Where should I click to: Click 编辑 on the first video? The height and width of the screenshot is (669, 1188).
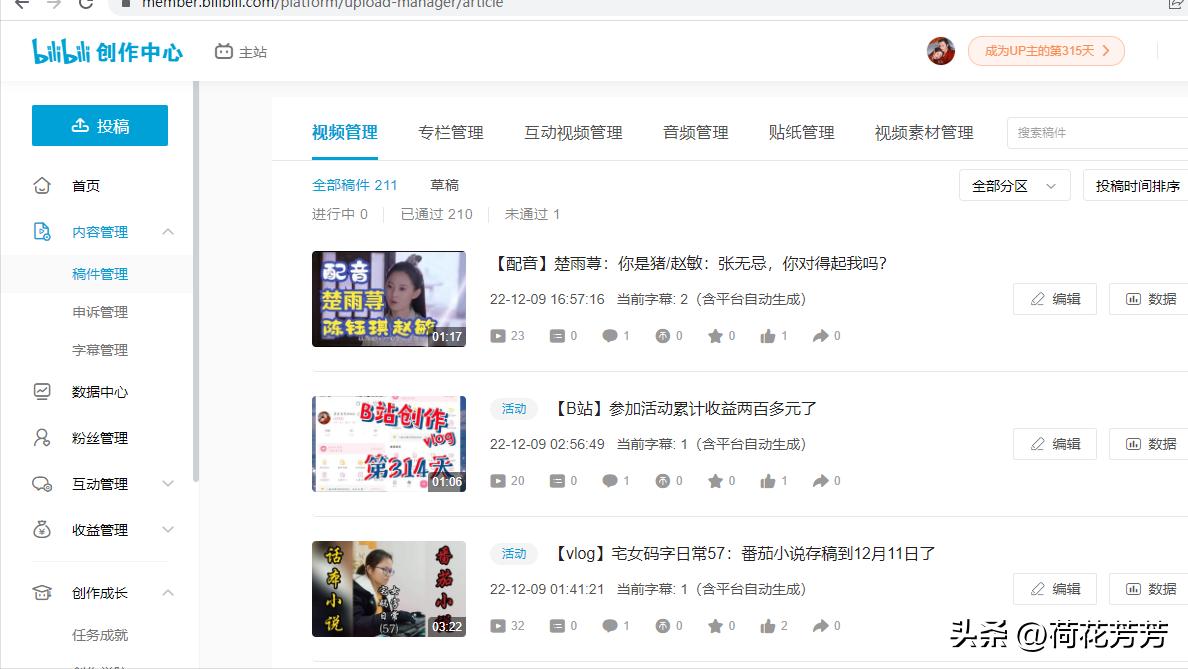click(1054, 298)
